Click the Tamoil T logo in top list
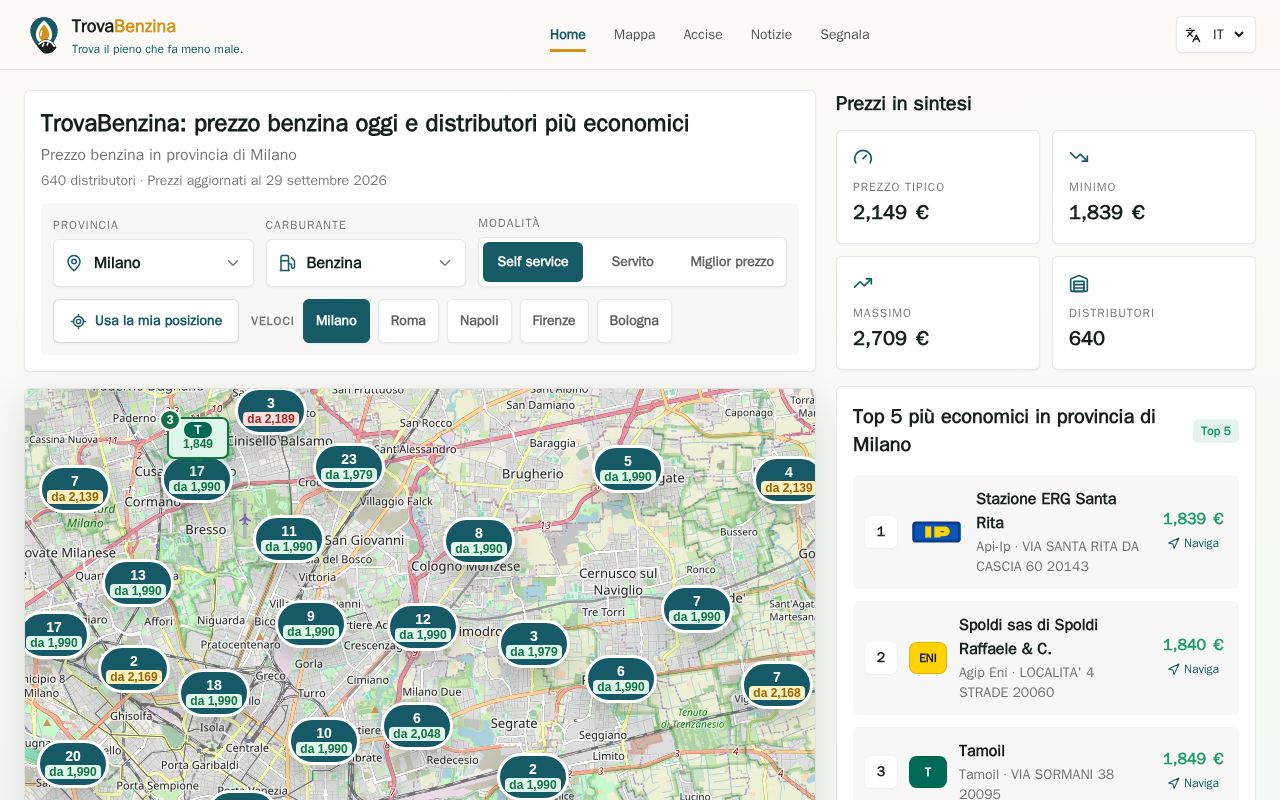The image size is (1280, 800). [928, 772]
